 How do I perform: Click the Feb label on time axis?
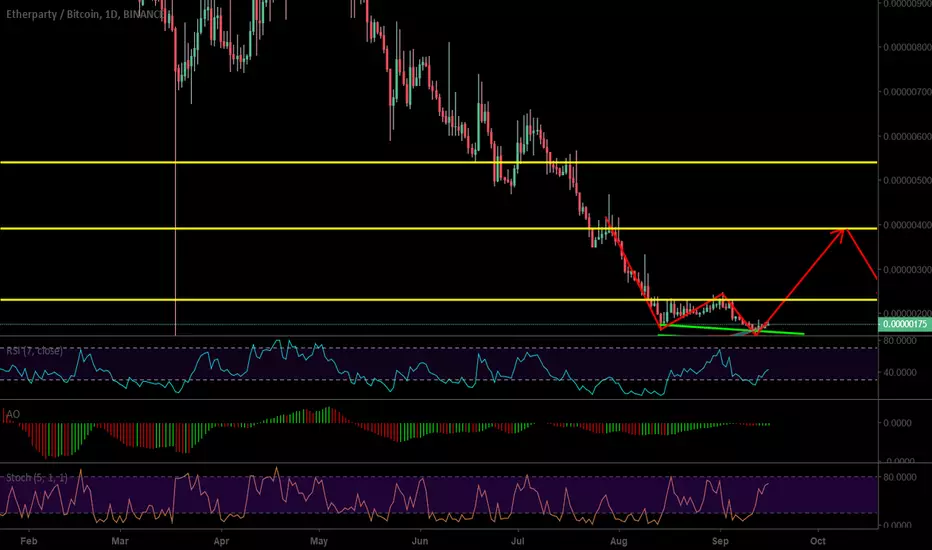tap(29, 540)
